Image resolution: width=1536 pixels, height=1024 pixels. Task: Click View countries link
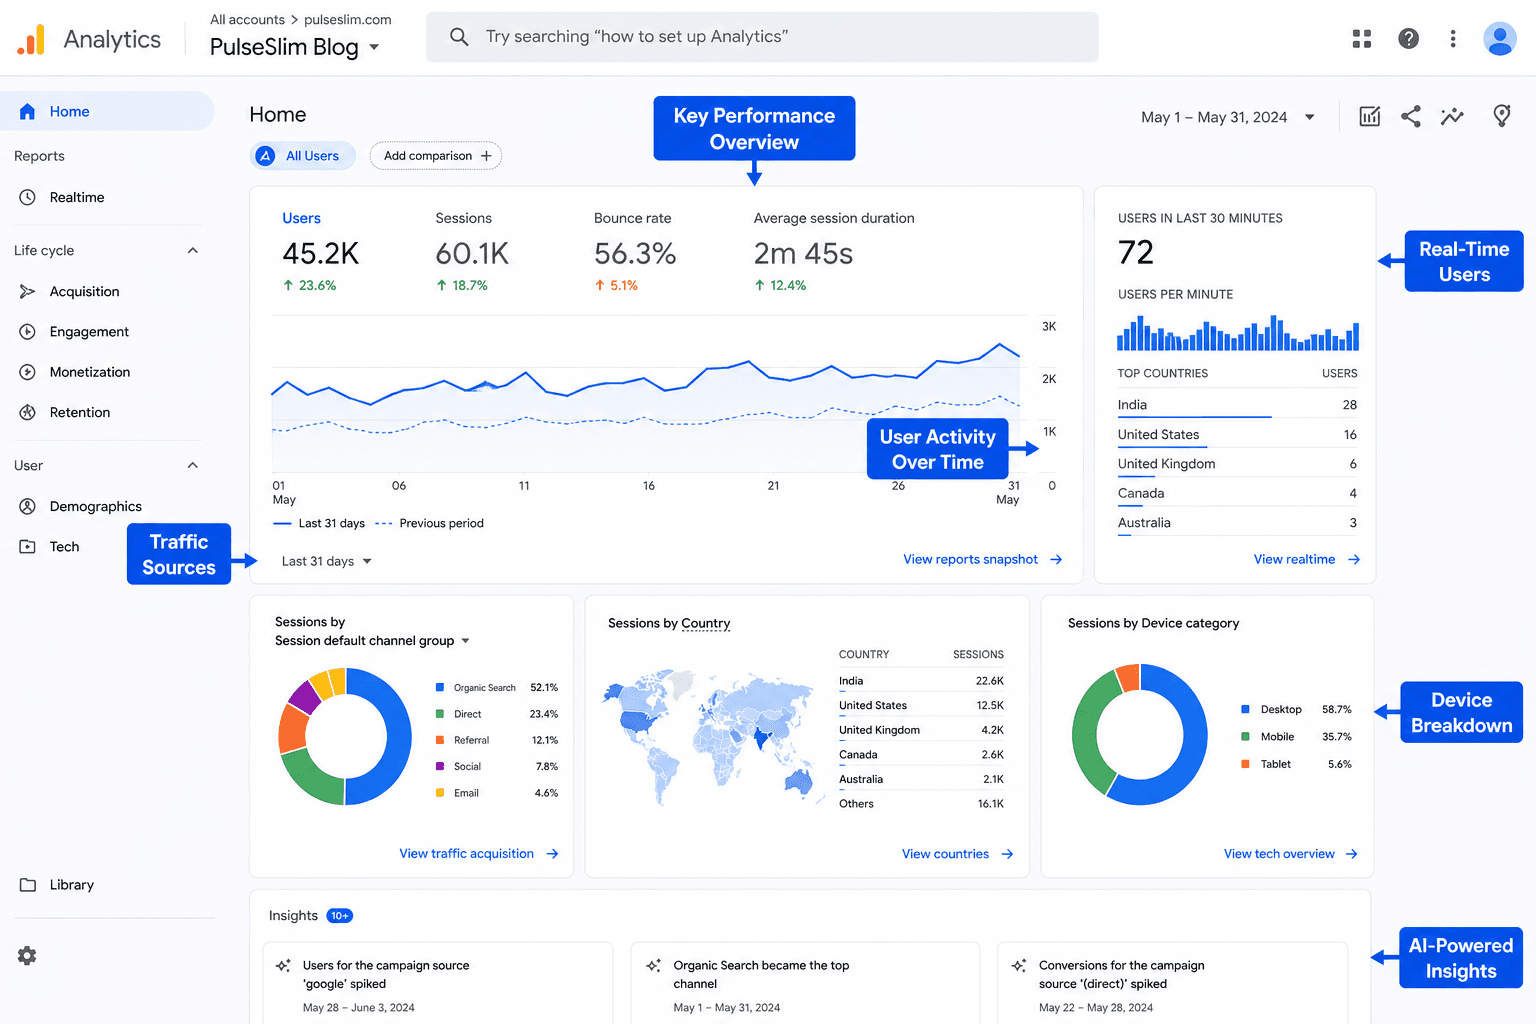pyautogui.click(x=958, y=853)
